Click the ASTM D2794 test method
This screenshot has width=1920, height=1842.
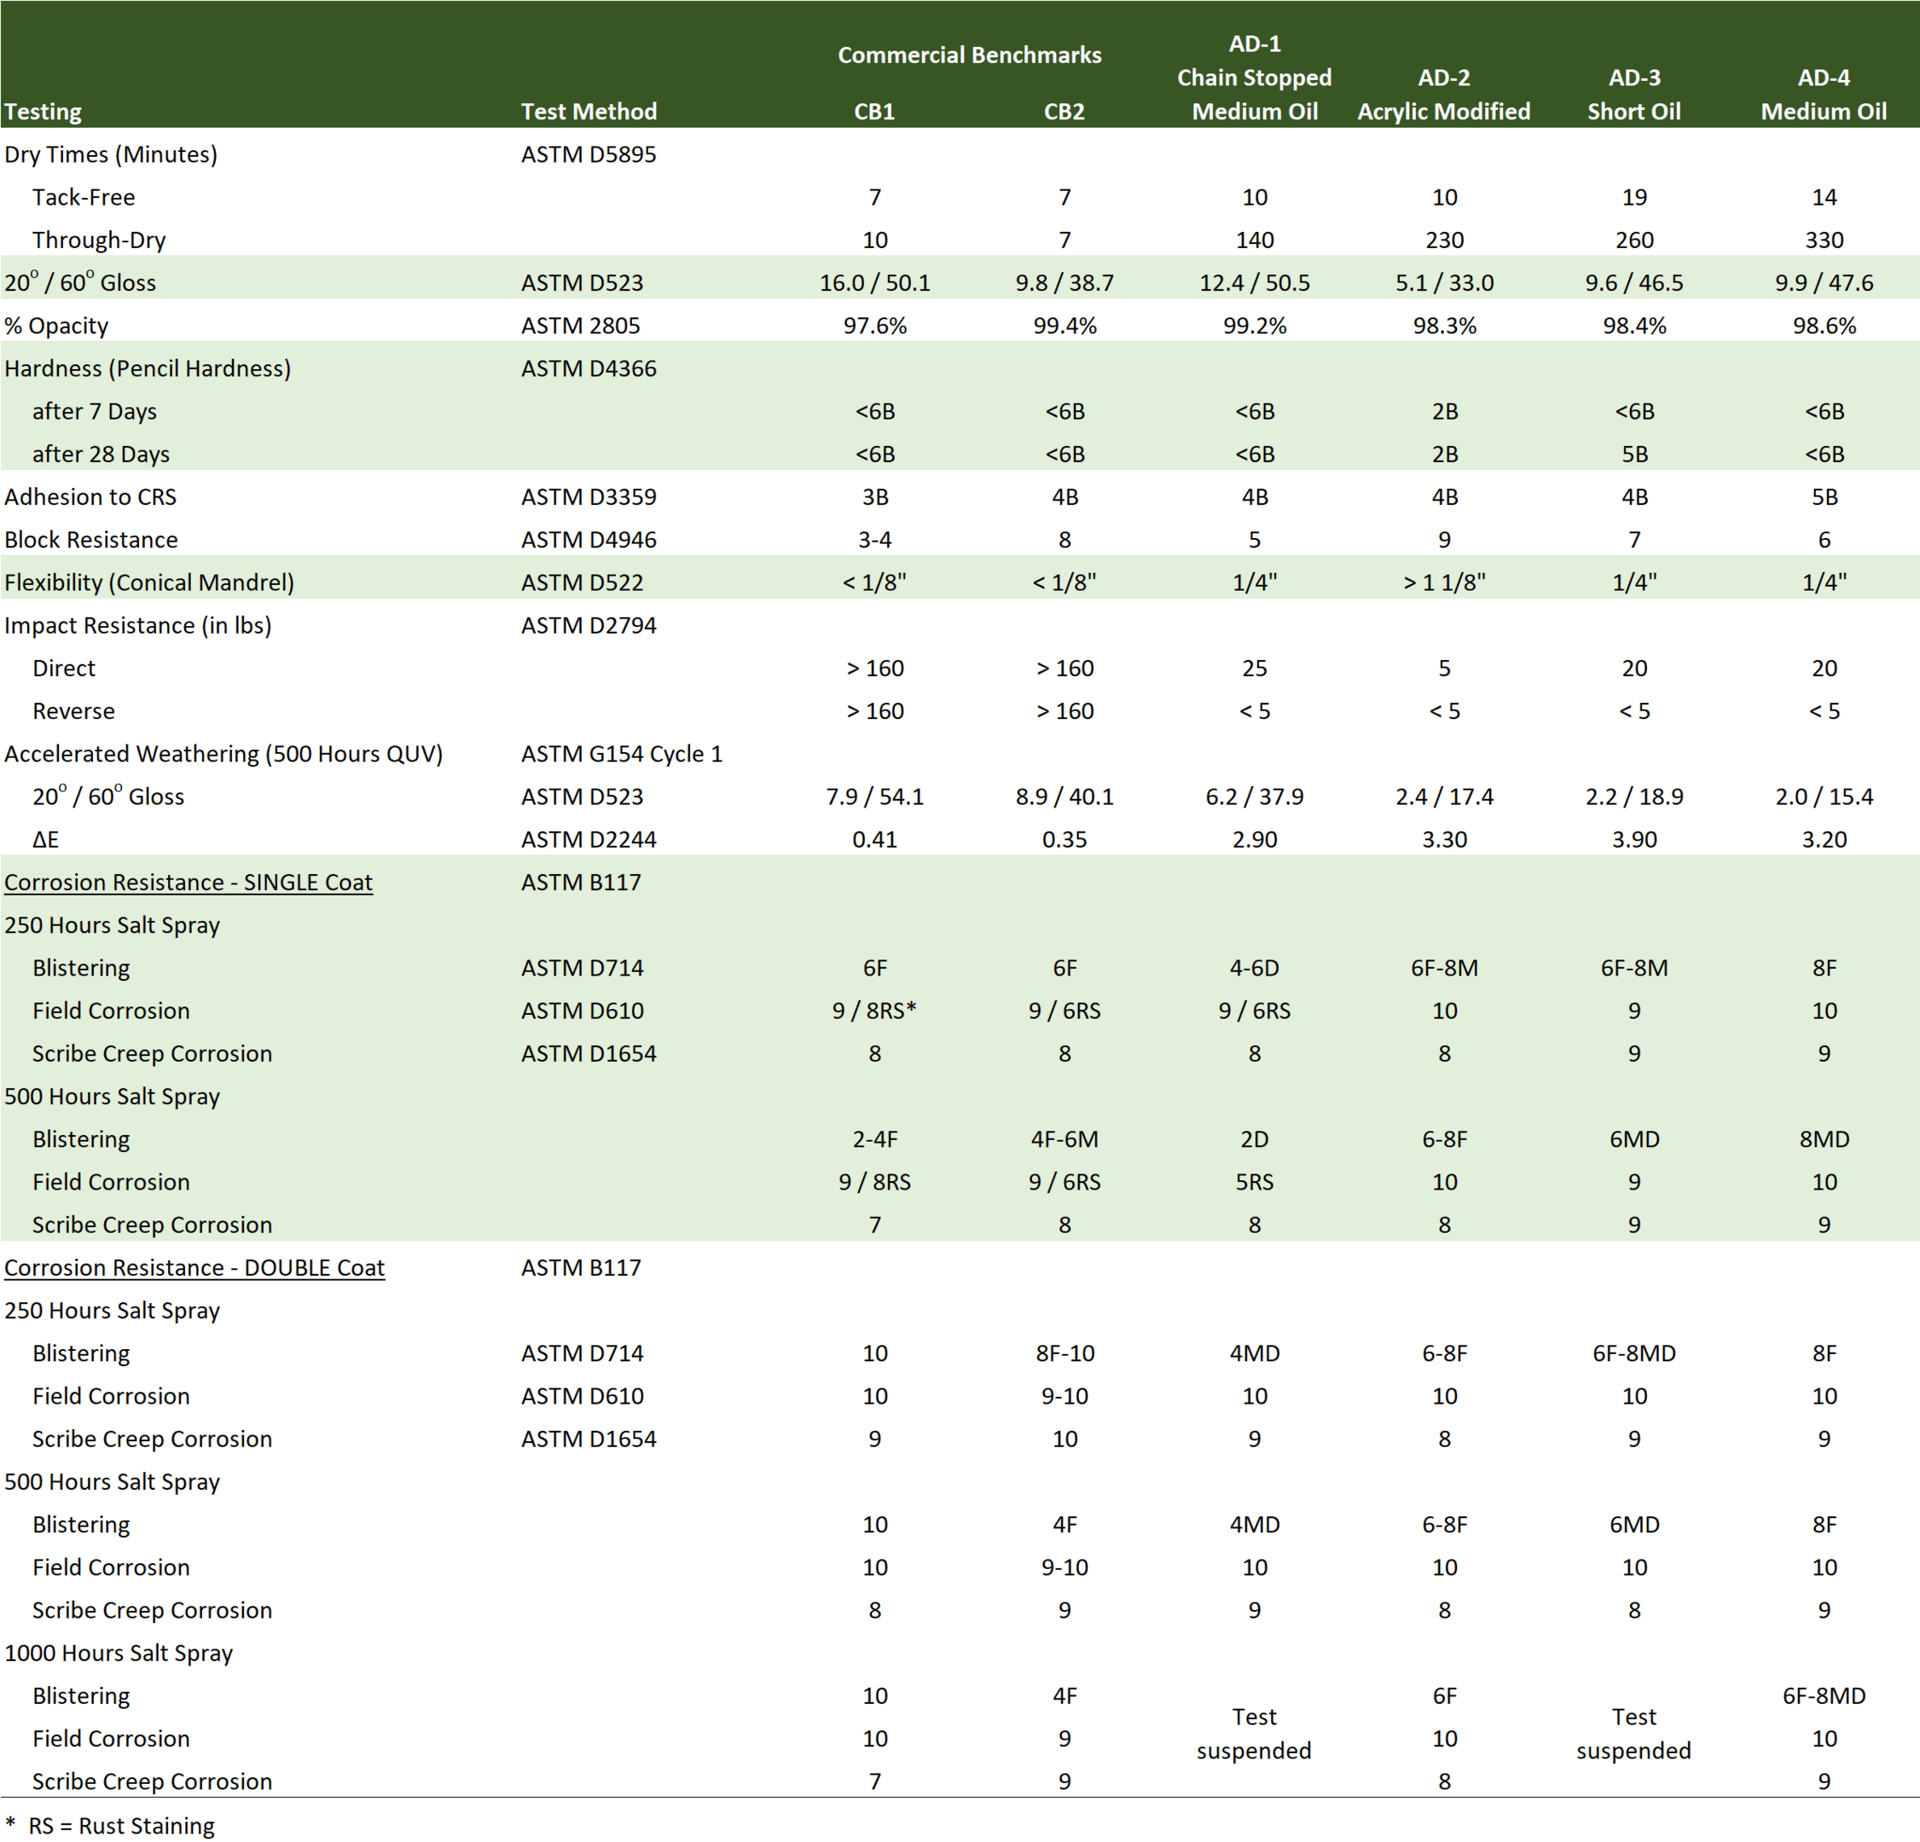pos(589,626)
